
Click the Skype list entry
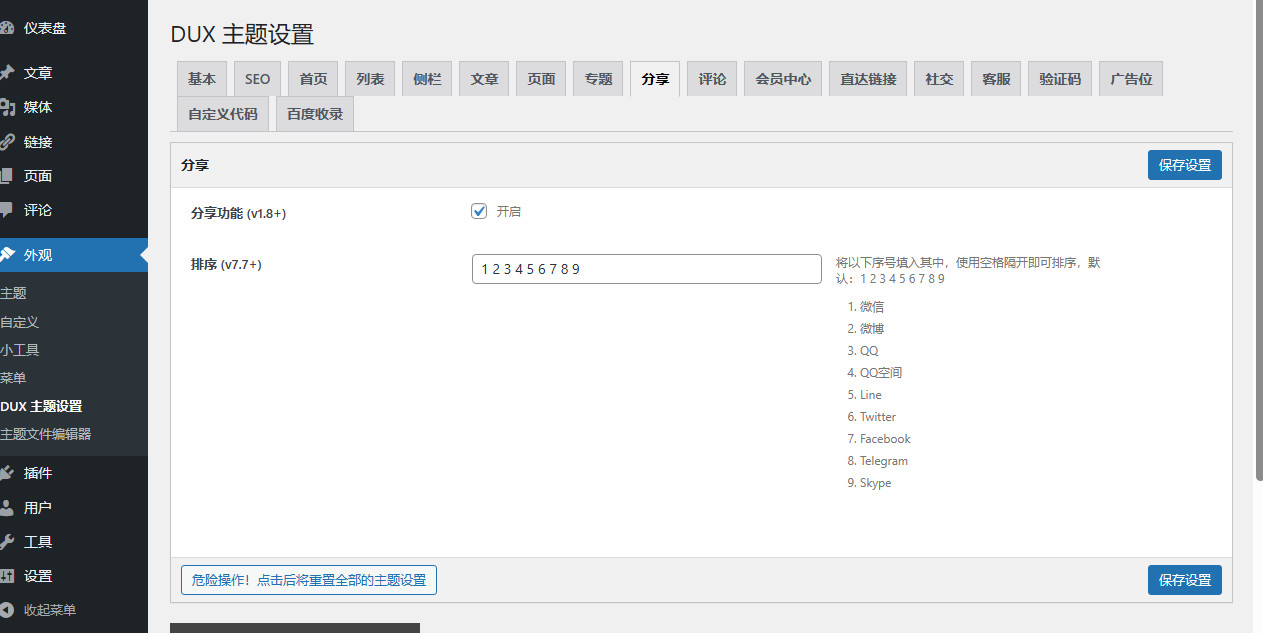pos(875,483)
